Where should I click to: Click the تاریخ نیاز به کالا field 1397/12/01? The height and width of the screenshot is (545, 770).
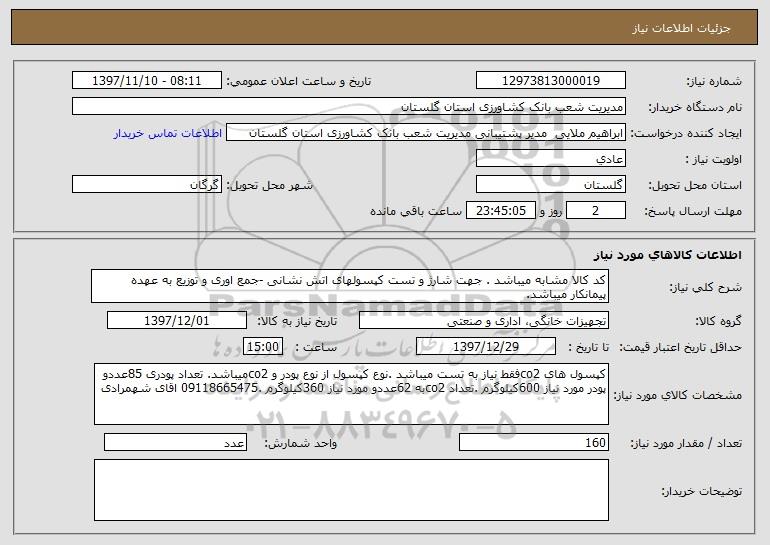point(177,321)
